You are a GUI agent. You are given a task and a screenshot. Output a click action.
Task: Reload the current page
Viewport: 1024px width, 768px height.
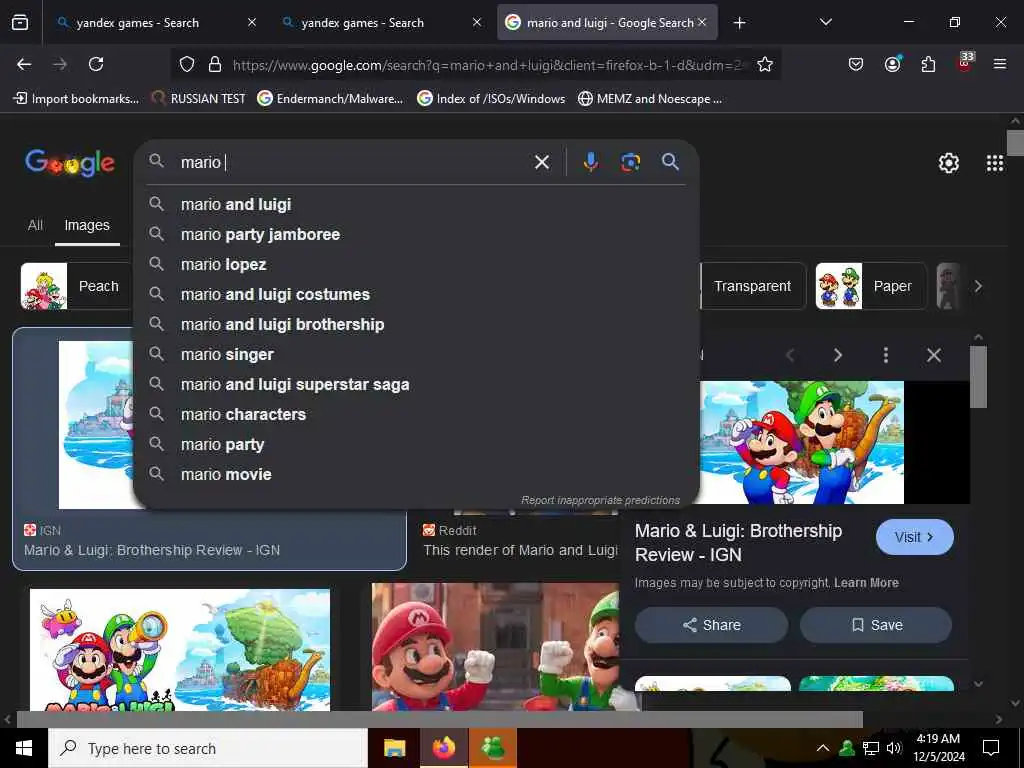tap(96, 64)
